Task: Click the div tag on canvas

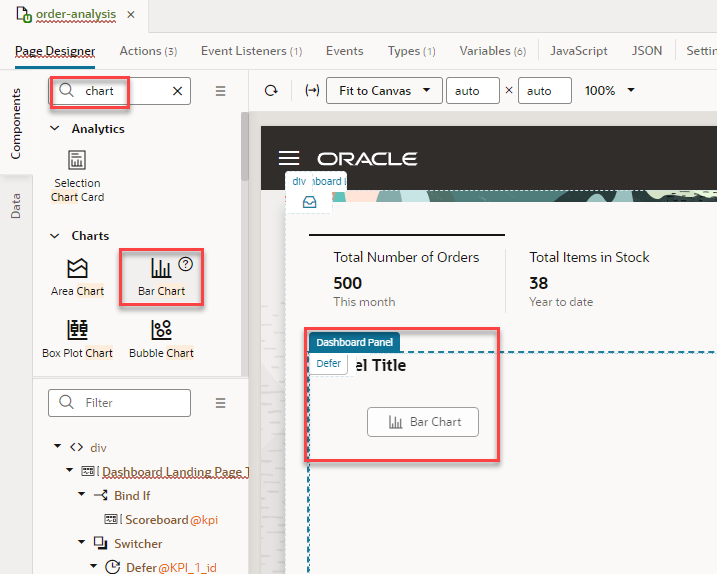Action: point(299,181)
